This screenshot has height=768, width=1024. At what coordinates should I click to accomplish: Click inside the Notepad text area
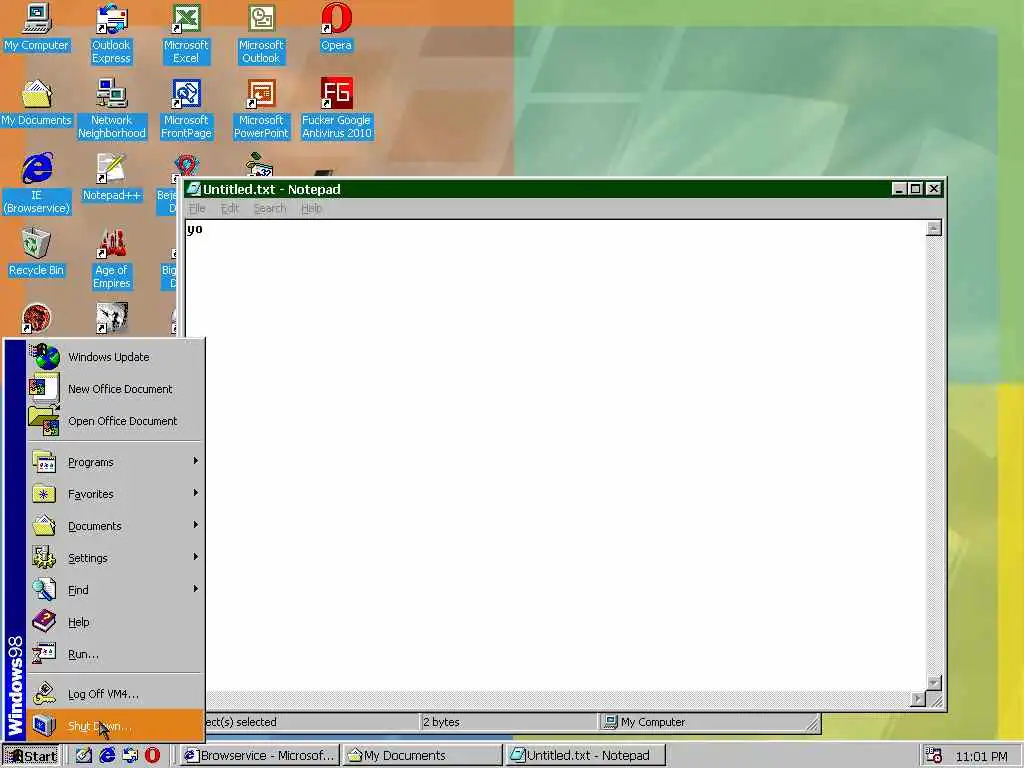tap(555, 455)
